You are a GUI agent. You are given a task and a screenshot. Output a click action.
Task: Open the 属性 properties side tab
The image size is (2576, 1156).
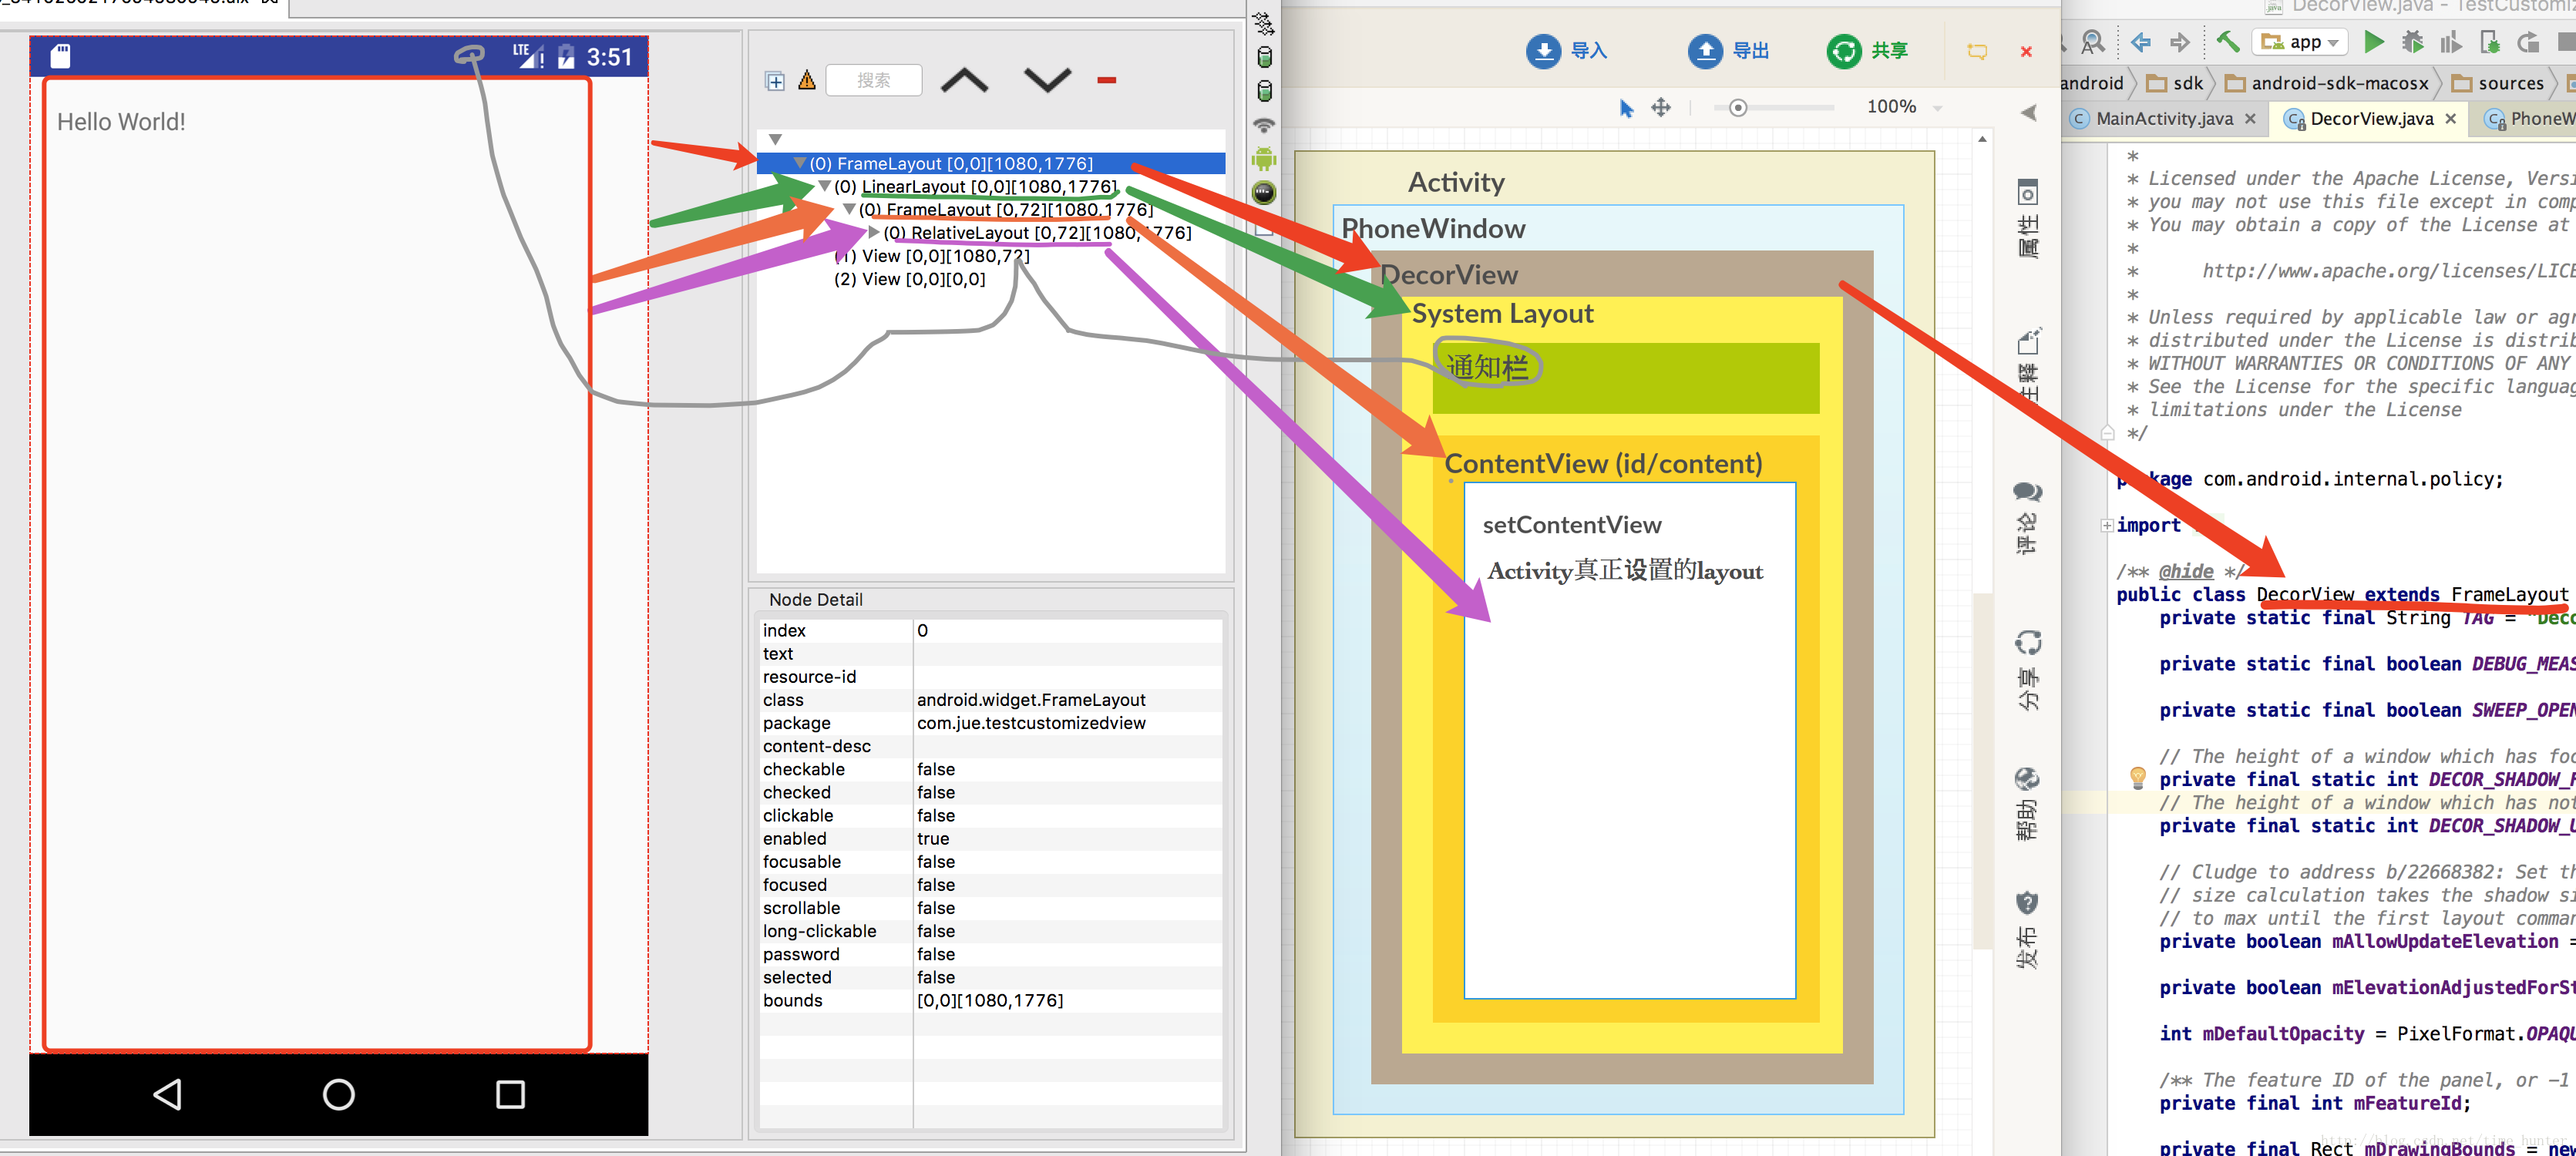pos(2027,219)
